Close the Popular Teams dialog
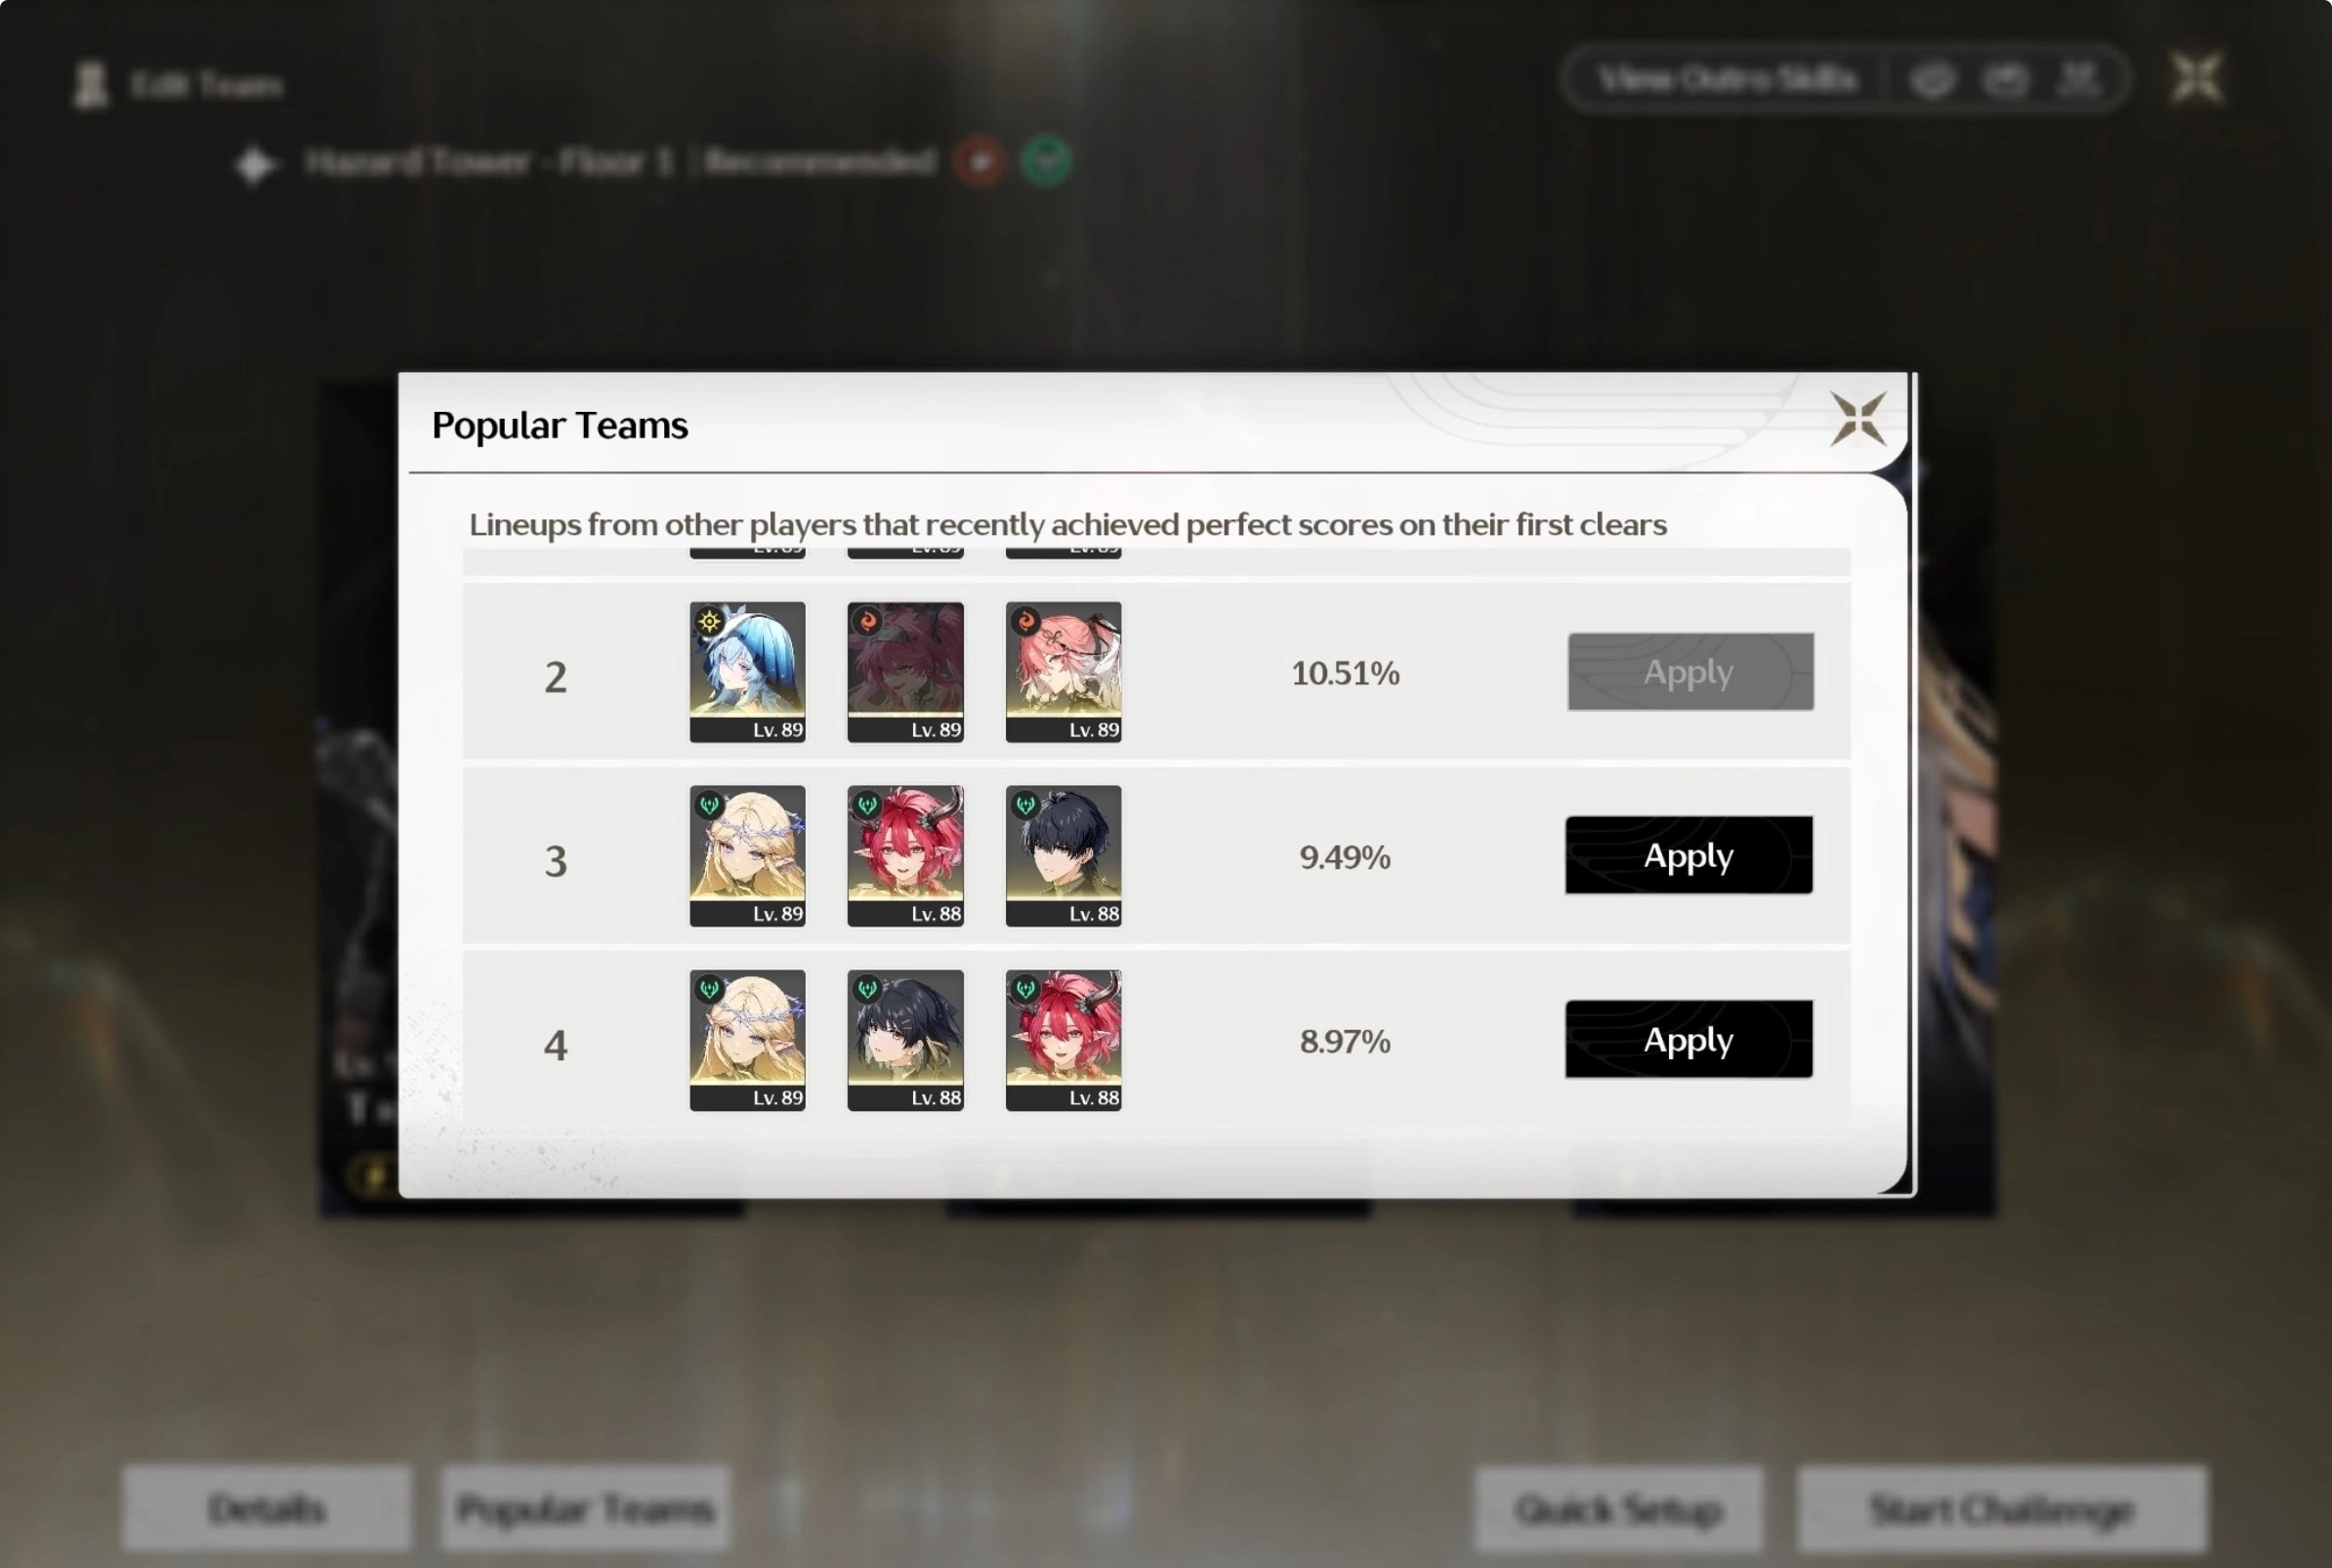Image resolution: width=2332 pixels, height=1568 pixels. [x=1858, y=418]
